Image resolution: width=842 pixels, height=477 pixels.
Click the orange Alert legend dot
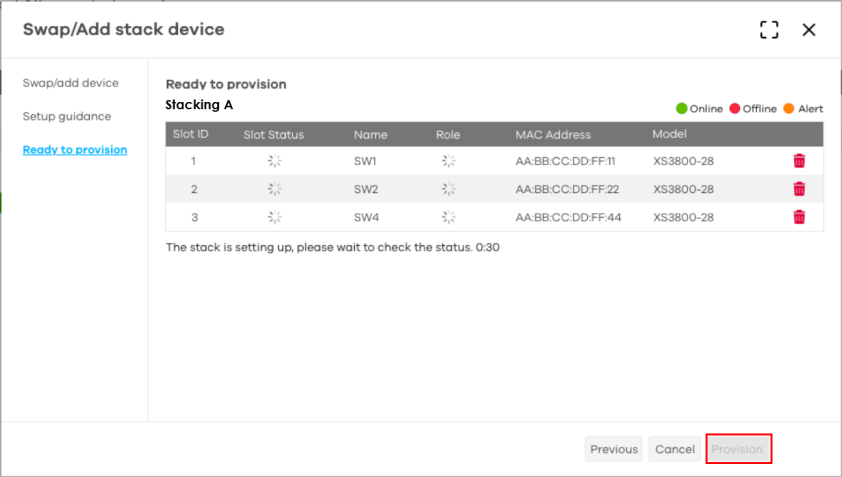pos(788,108)
